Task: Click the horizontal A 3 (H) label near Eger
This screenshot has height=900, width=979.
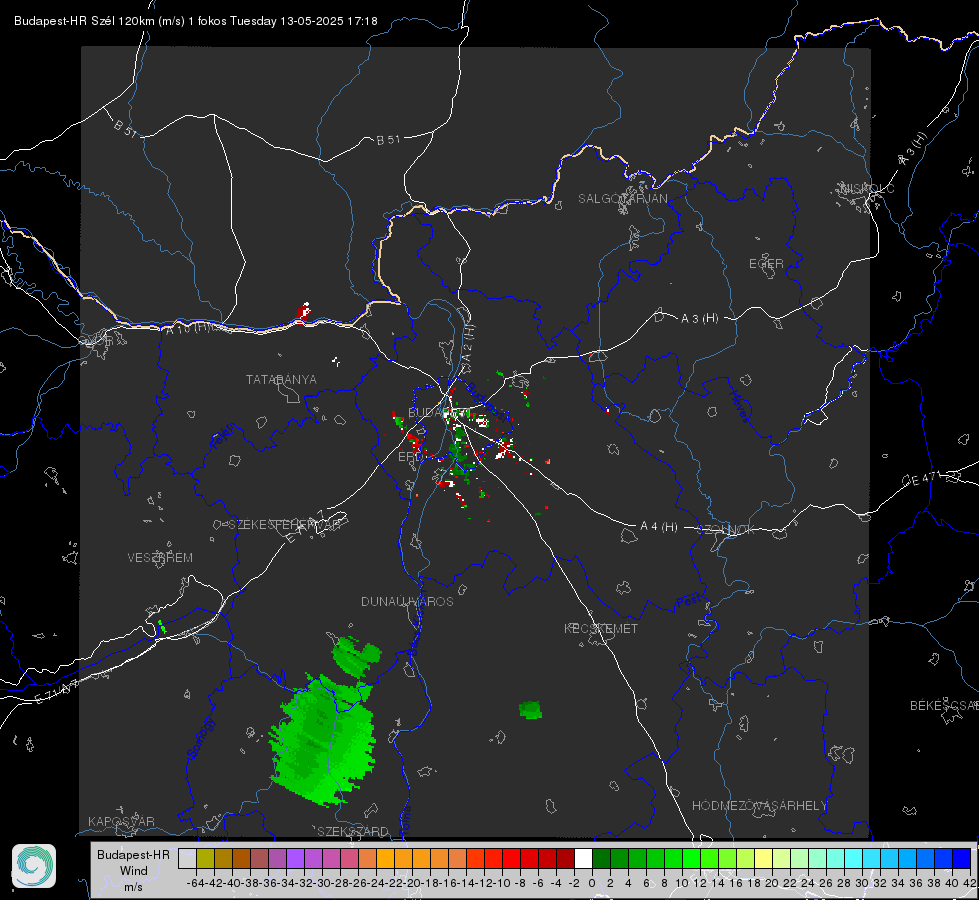Action: pyautogui.click(x=699, y=318)
